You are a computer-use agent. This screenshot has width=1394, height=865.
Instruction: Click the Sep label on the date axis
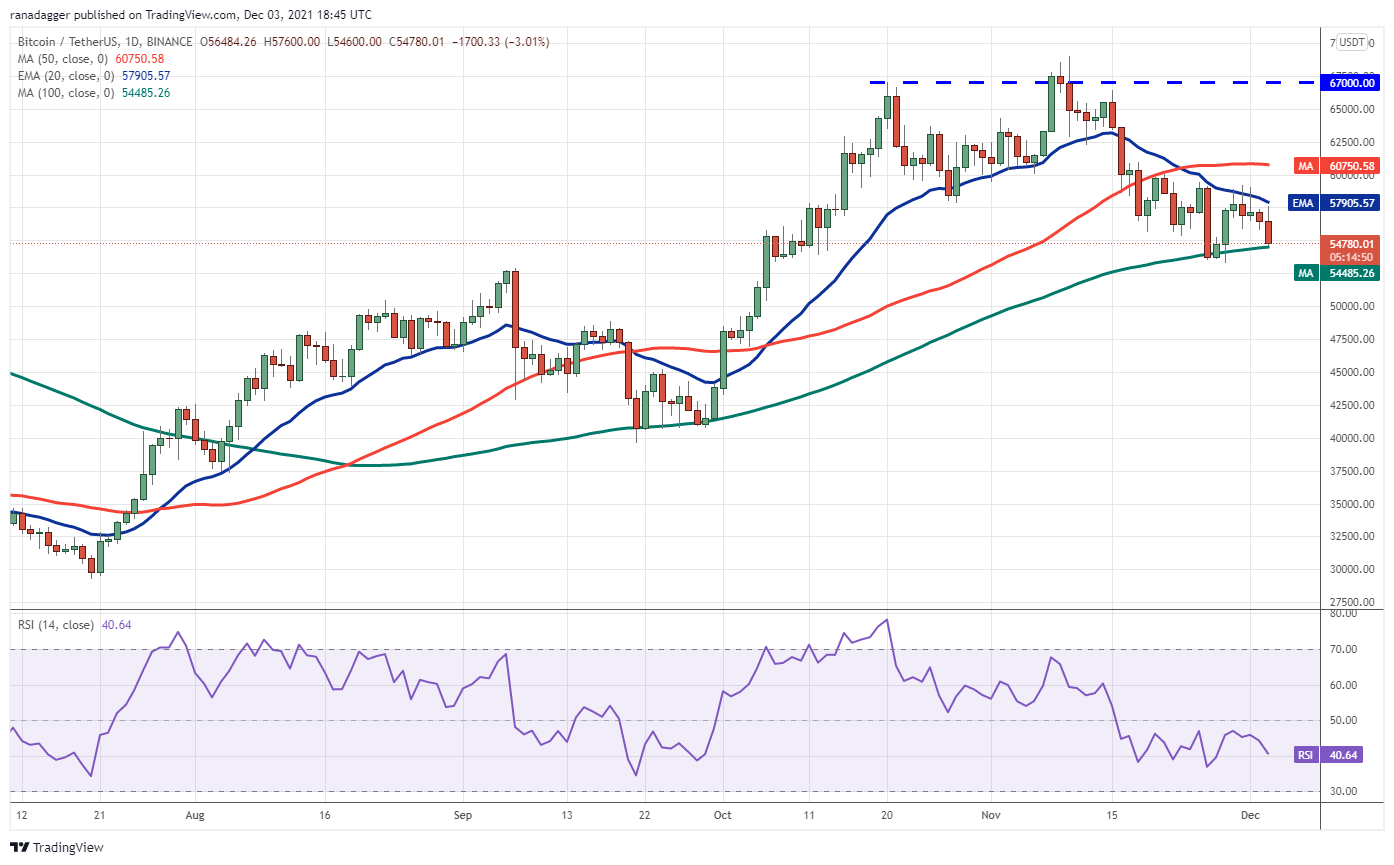(x=461, y=815)
